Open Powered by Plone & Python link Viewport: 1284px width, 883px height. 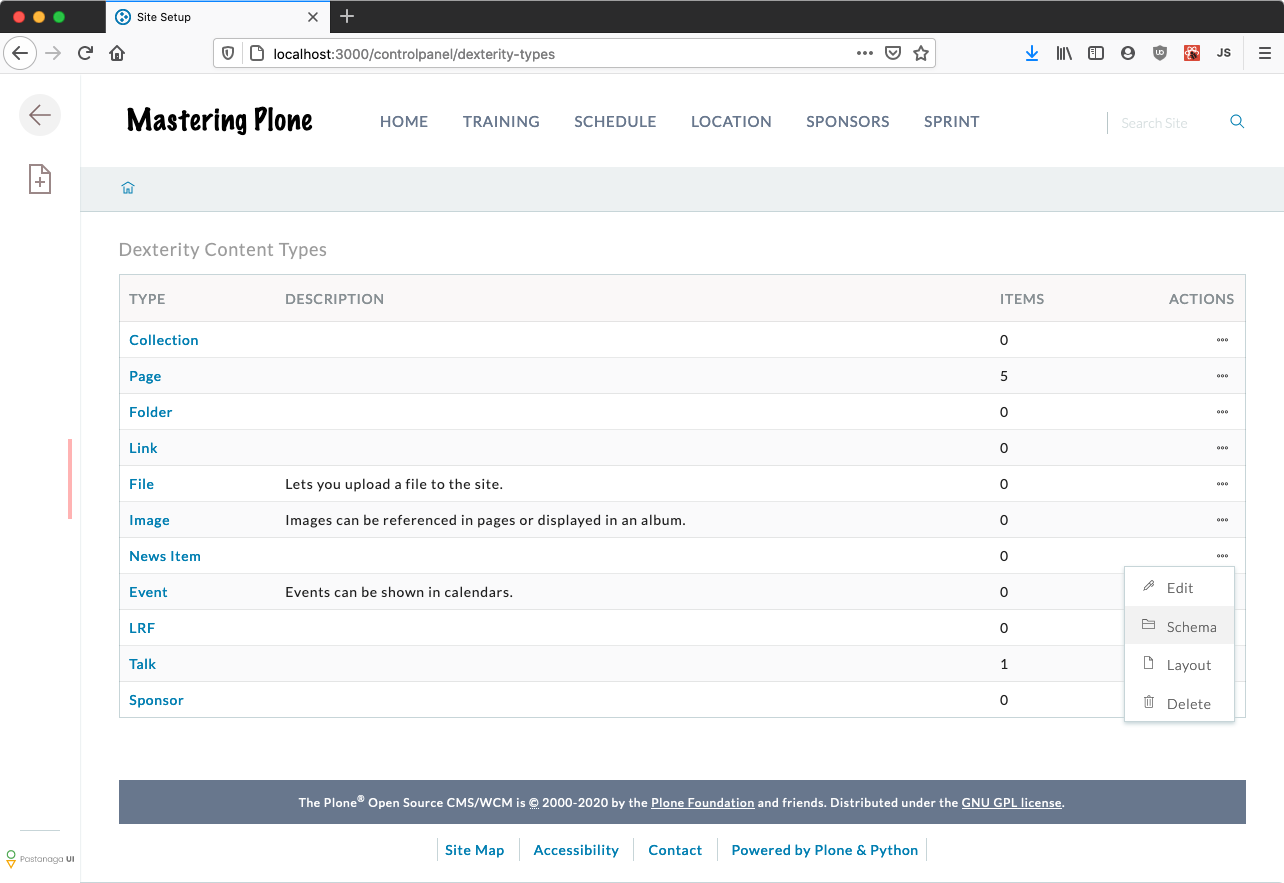tap(825, 850)
